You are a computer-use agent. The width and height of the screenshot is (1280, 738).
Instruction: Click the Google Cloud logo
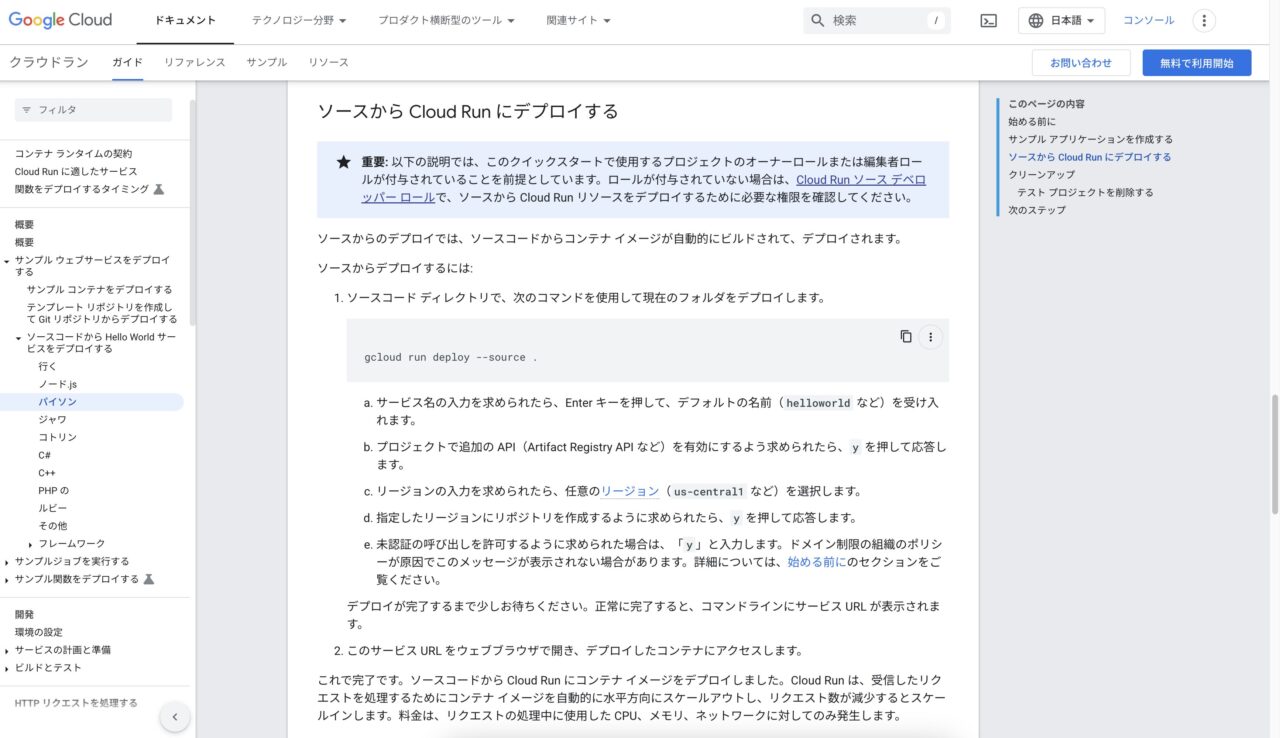[60, 20]
